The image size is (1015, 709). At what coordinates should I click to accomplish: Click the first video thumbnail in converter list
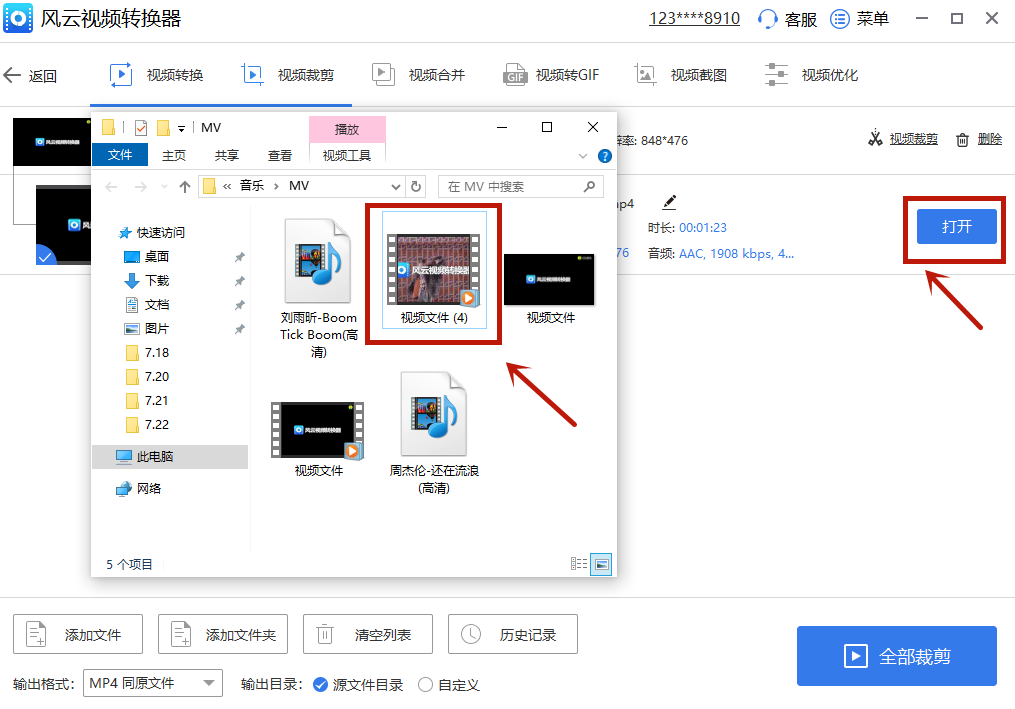coord(52,142)
